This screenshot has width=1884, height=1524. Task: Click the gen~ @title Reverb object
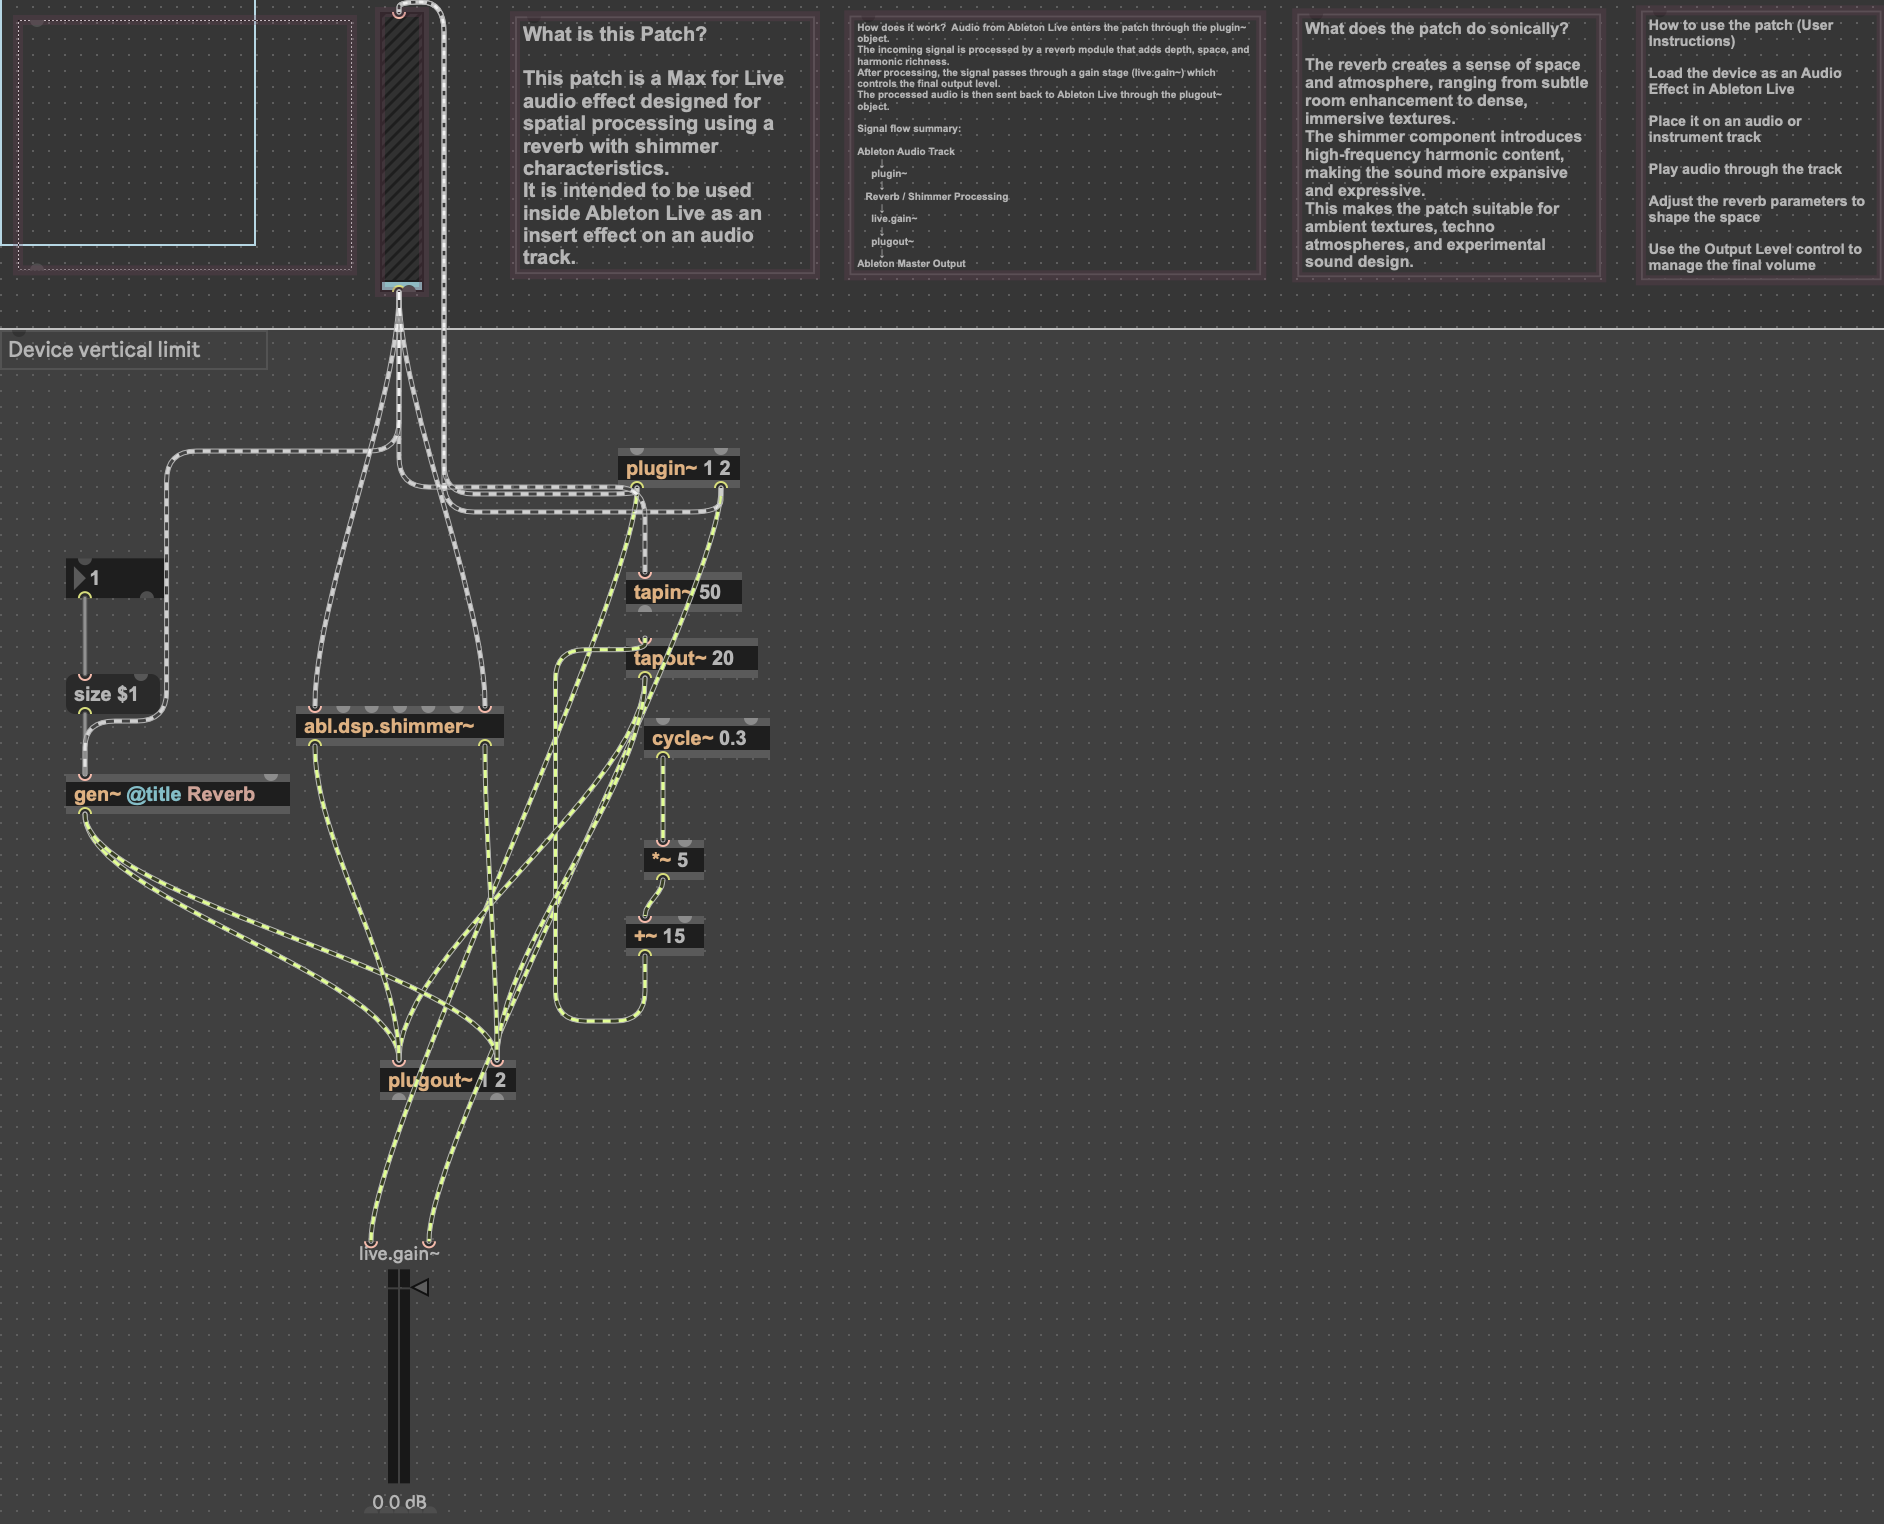tap(176, 794)
